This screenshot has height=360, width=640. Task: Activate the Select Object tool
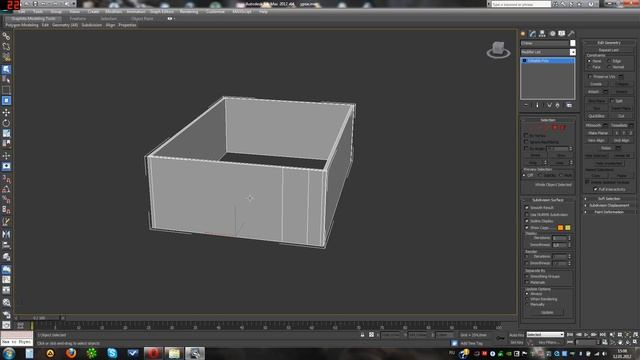click(x=6, y=69)
